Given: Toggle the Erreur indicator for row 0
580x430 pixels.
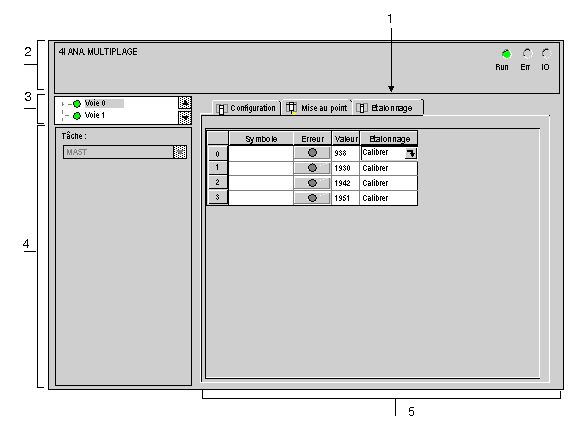Looking at the screenshot, I should pos(312,152).
